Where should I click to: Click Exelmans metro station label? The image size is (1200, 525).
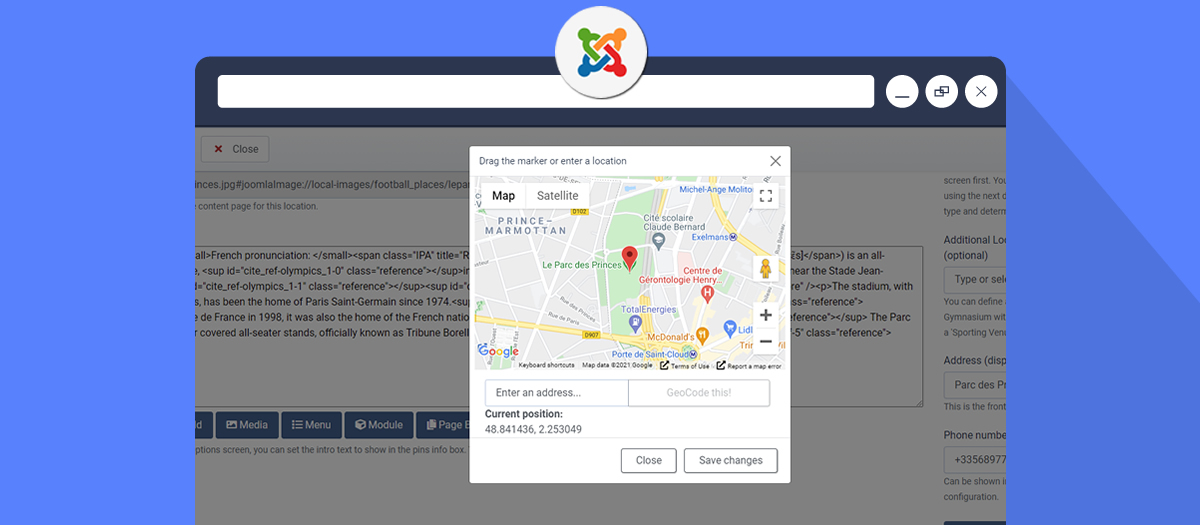point(708,236)
